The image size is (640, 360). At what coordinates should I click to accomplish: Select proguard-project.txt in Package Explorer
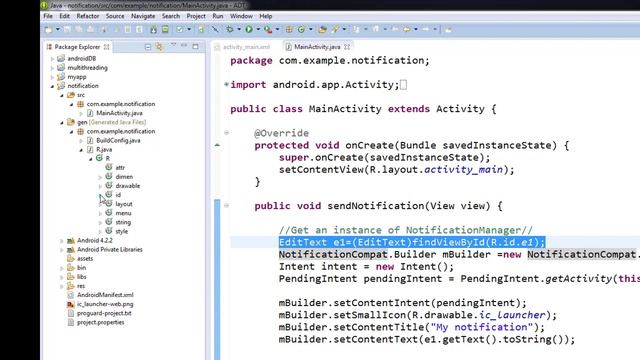pyautogui.click(x=104, y=313)
